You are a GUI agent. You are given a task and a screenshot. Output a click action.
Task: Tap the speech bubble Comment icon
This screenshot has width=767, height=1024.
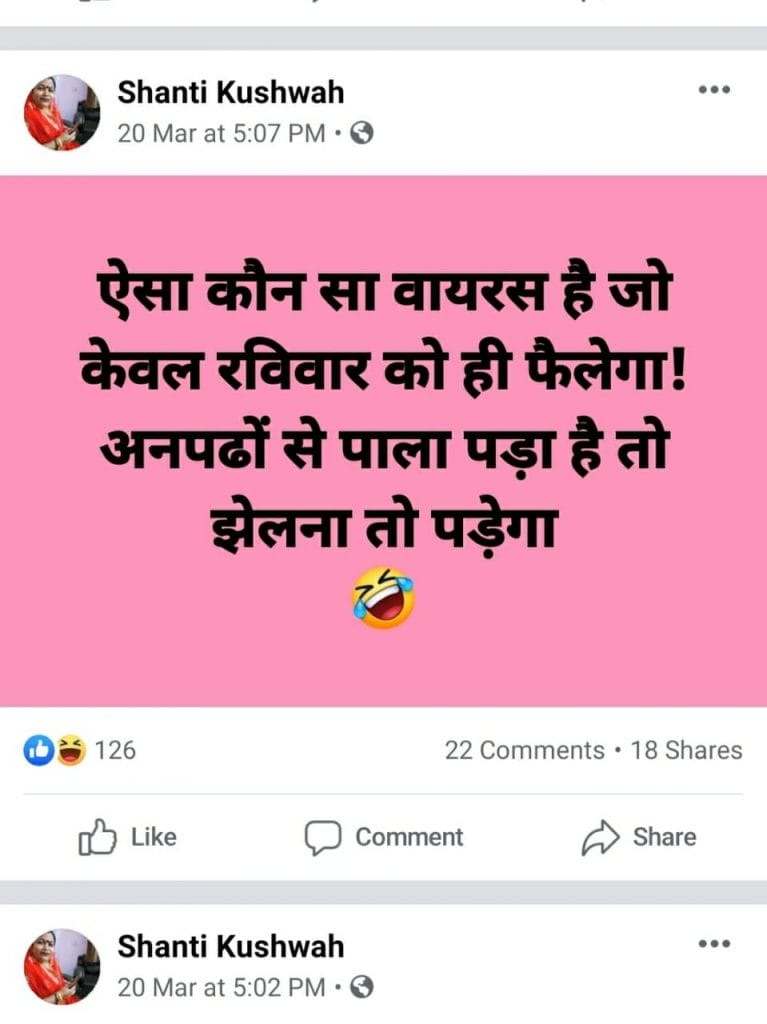pyautogui.click(x=323, y=837)
